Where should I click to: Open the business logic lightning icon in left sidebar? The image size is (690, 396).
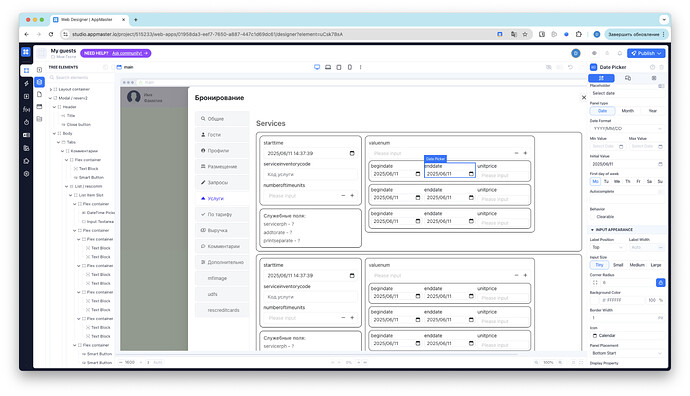(26, 83)
